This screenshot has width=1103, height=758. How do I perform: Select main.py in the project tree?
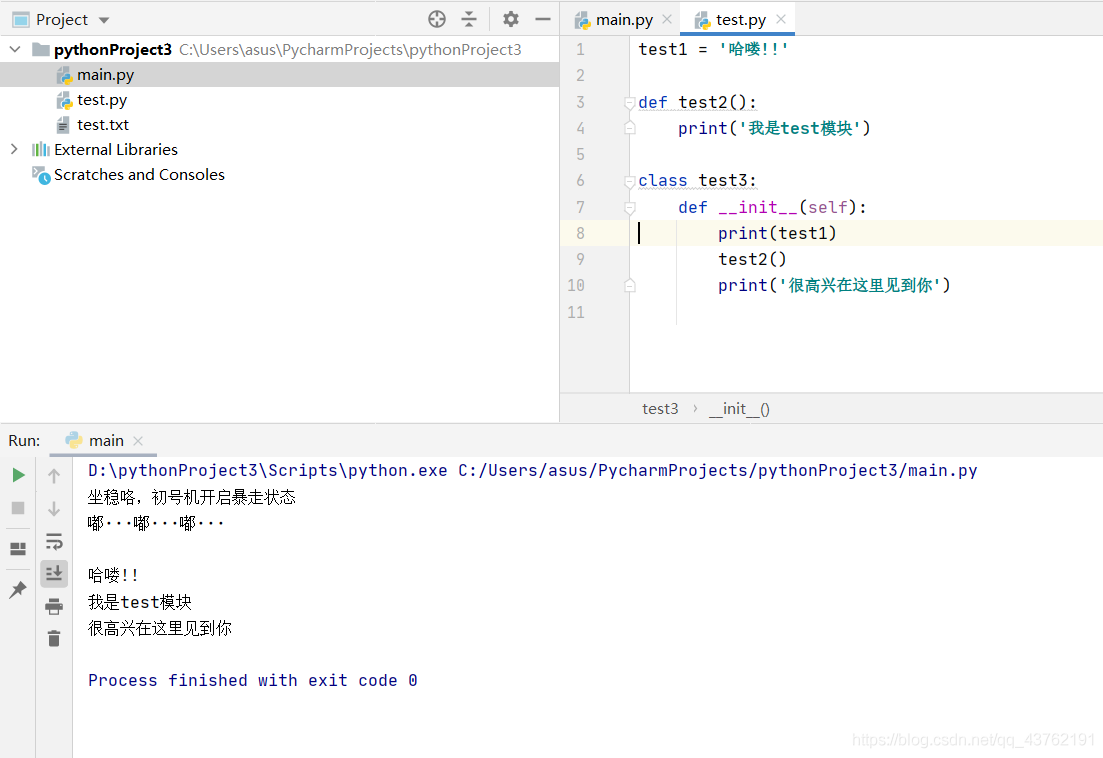pos(106,75)
